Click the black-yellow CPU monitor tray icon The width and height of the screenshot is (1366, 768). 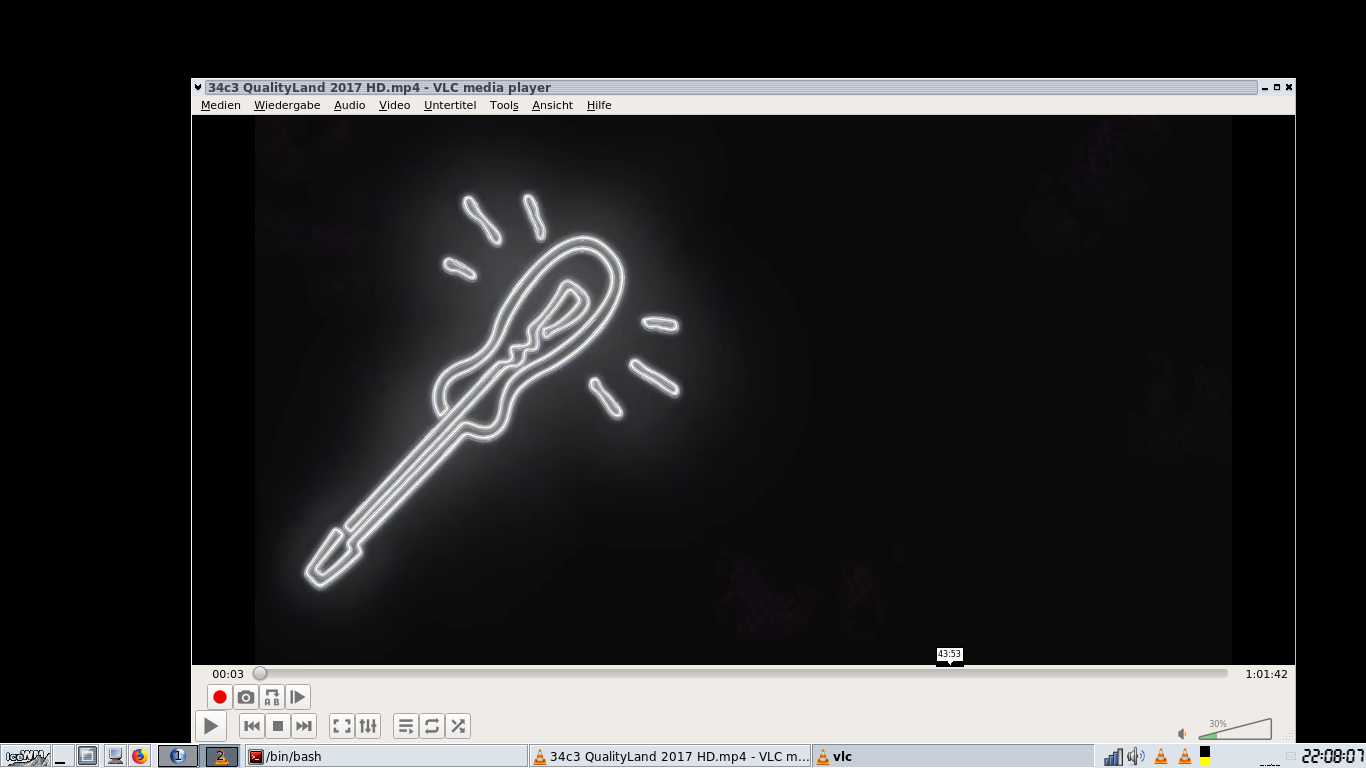[x=1205, y=756]
